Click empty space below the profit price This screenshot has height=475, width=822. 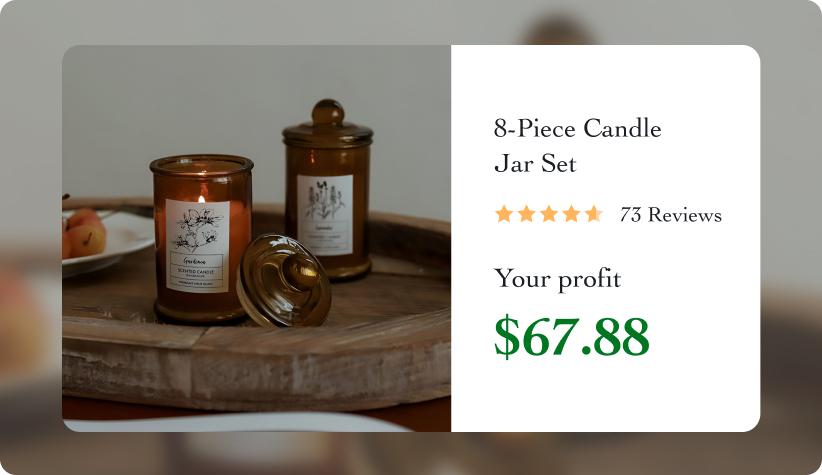click(605, 396)
